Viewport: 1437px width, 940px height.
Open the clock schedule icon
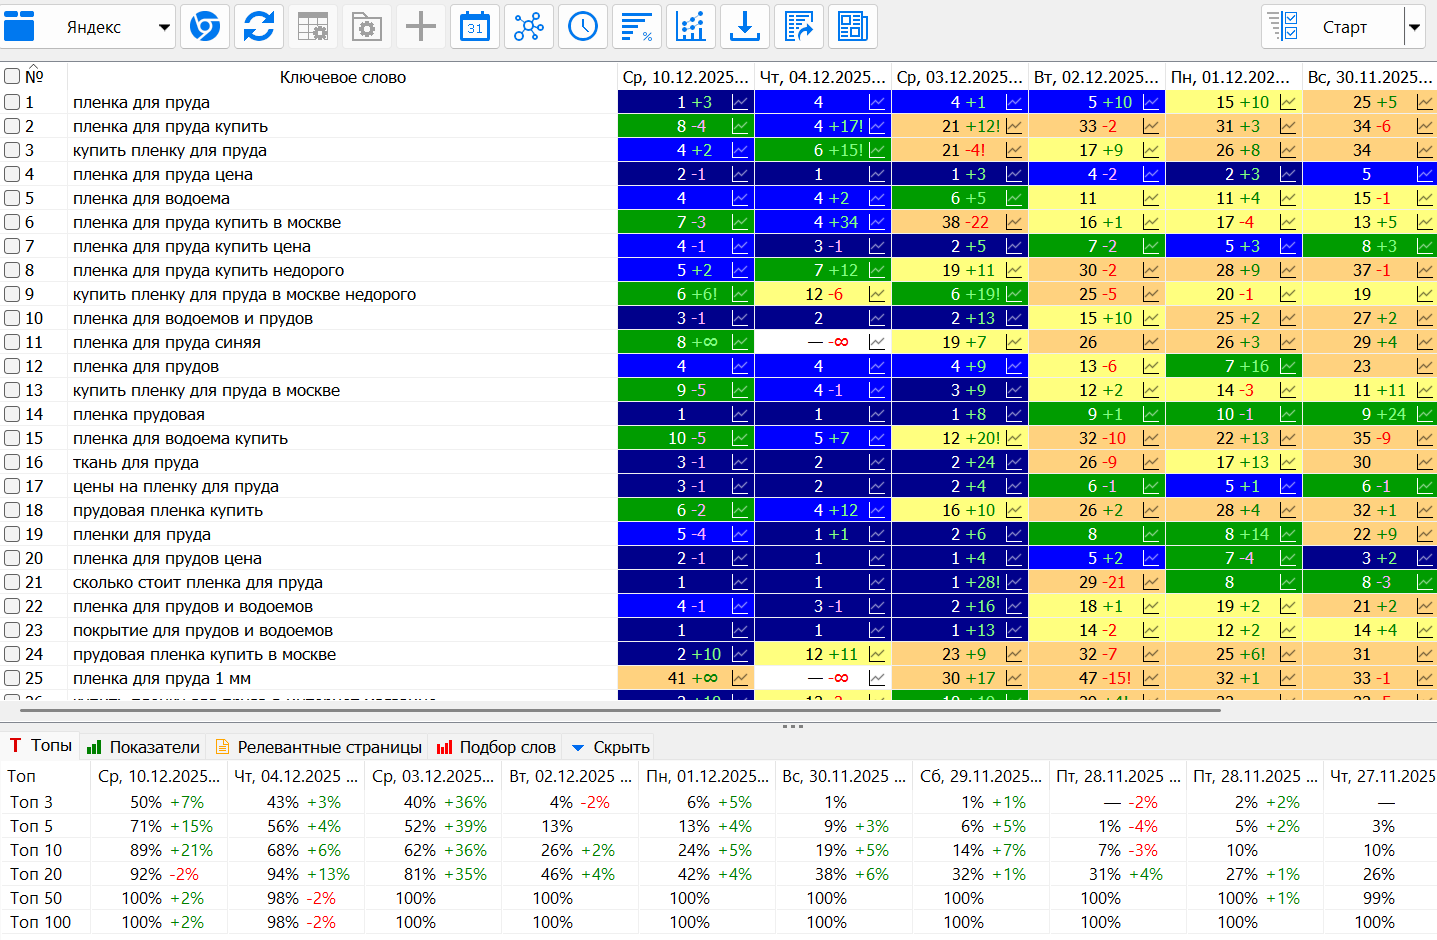click(x=583, y=26)
